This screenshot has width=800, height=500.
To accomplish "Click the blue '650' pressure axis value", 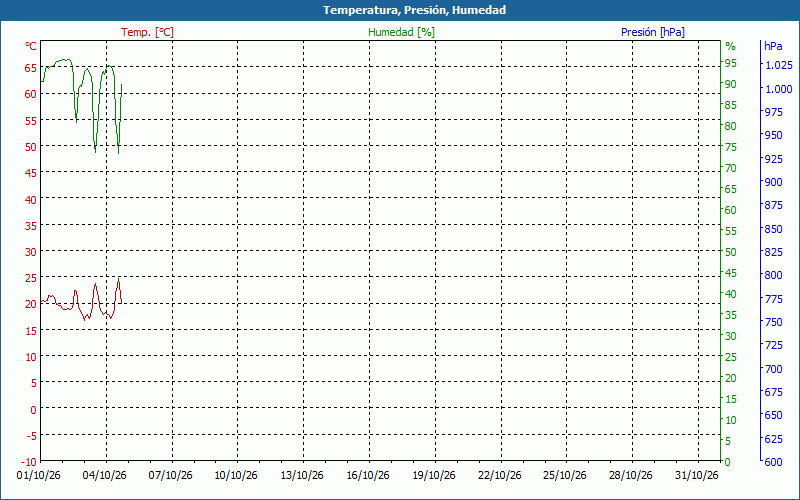I will (x=773, y=415).
